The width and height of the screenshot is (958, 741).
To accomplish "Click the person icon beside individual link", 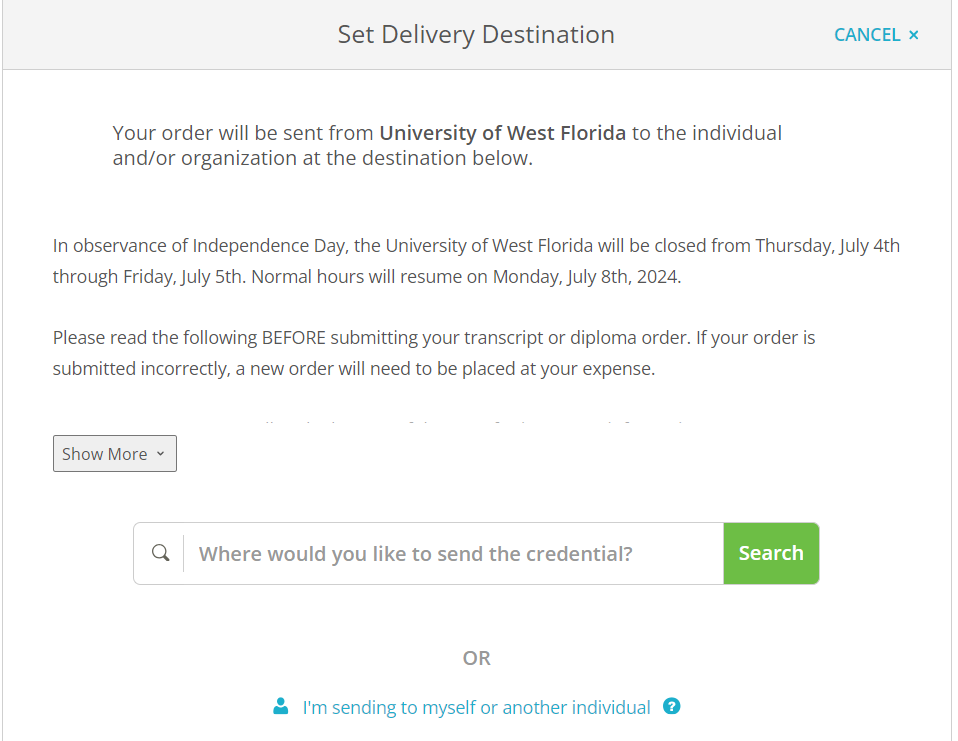I will [x=280, y=706].
